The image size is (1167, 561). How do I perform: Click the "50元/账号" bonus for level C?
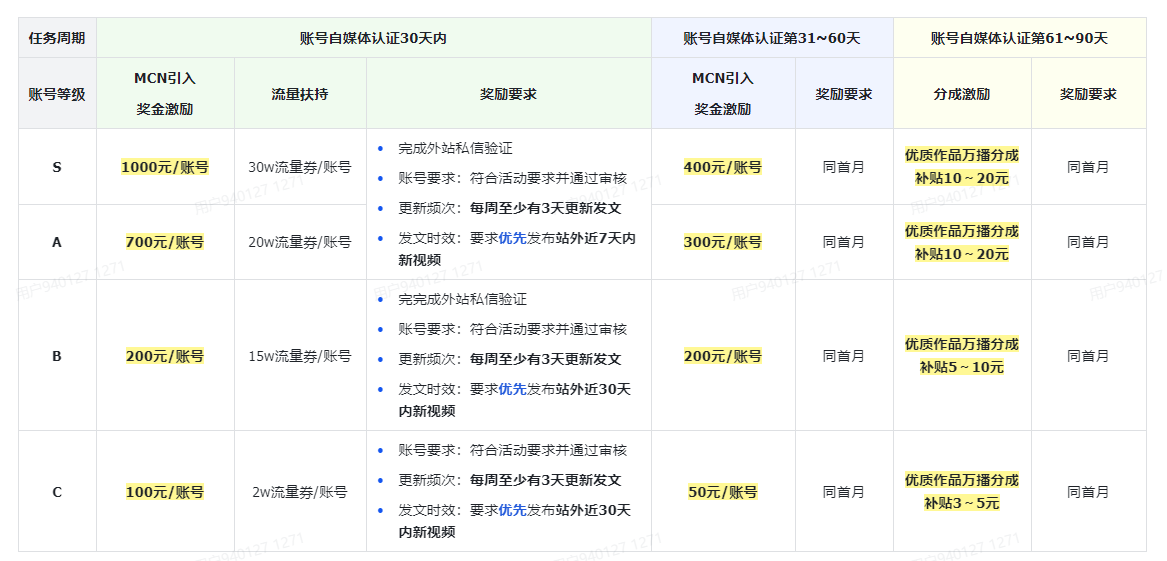pos(722,492)
